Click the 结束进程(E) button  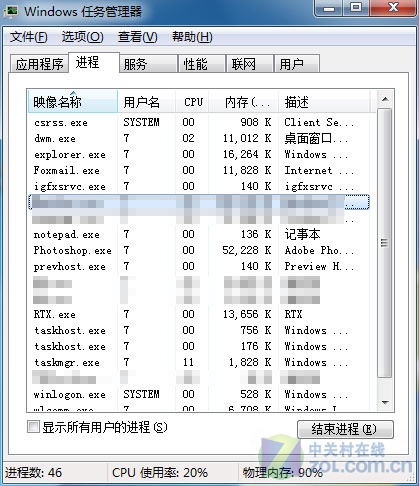point(345,429)
